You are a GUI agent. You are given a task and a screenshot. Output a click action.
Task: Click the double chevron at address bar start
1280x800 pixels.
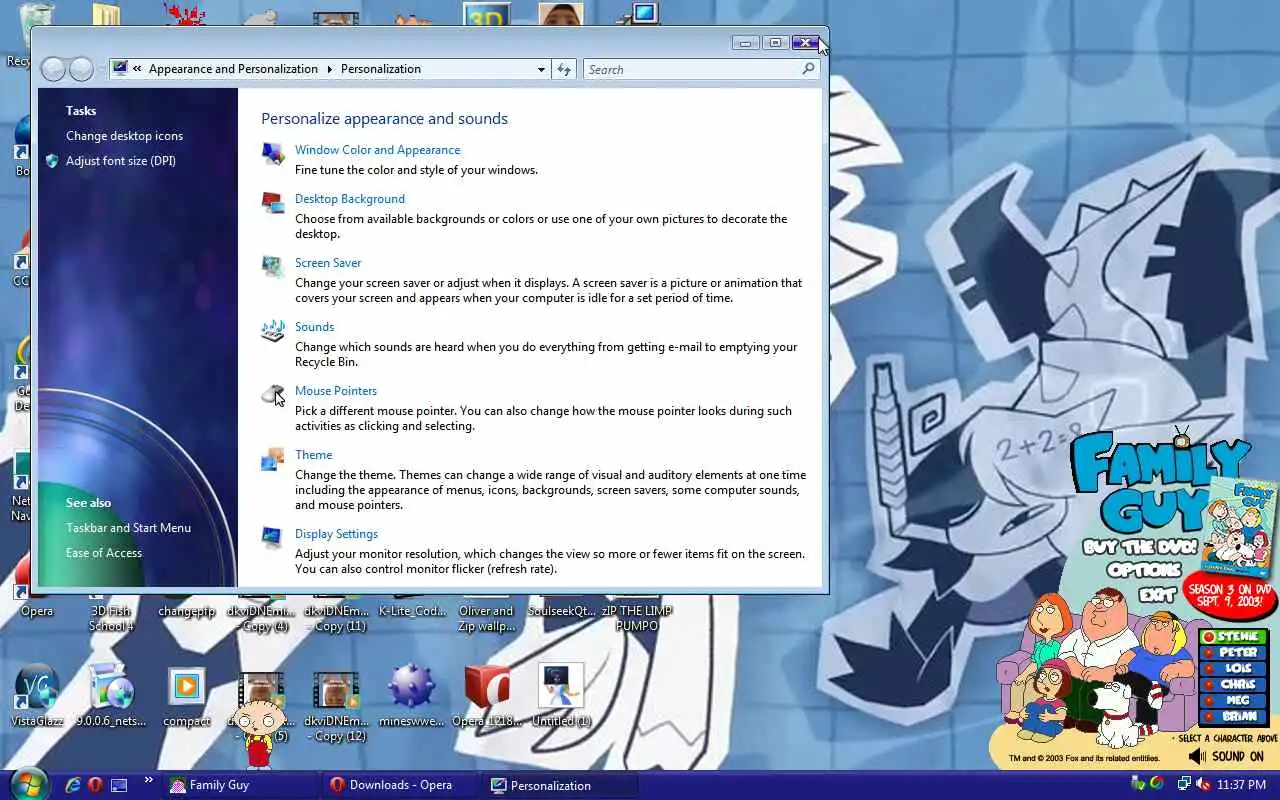[137, 69]
